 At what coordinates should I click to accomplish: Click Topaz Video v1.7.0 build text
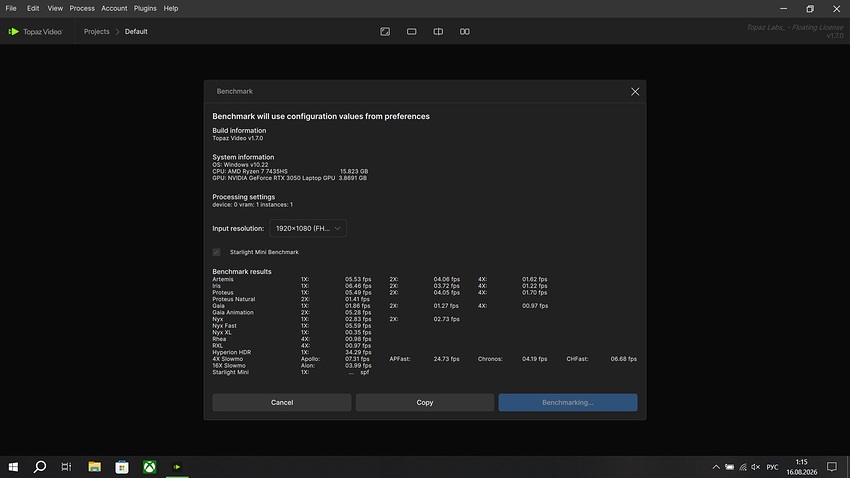(237, 138)
